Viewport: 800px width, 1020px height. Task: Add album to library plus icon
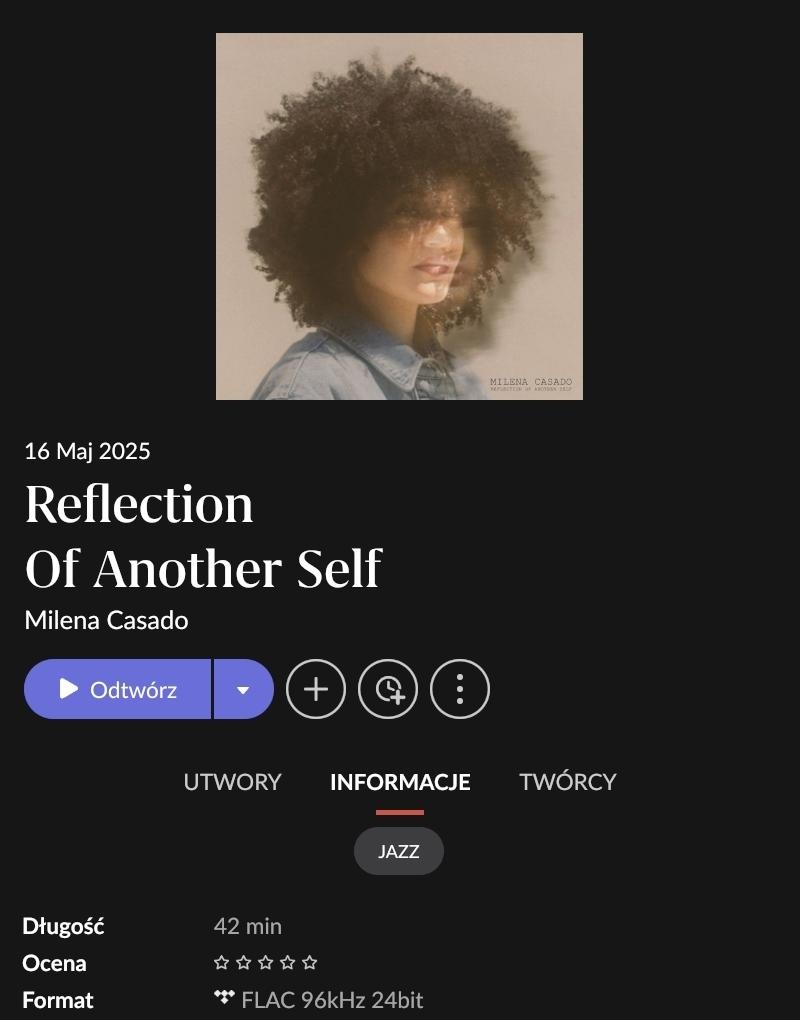[x=316, y=689]
